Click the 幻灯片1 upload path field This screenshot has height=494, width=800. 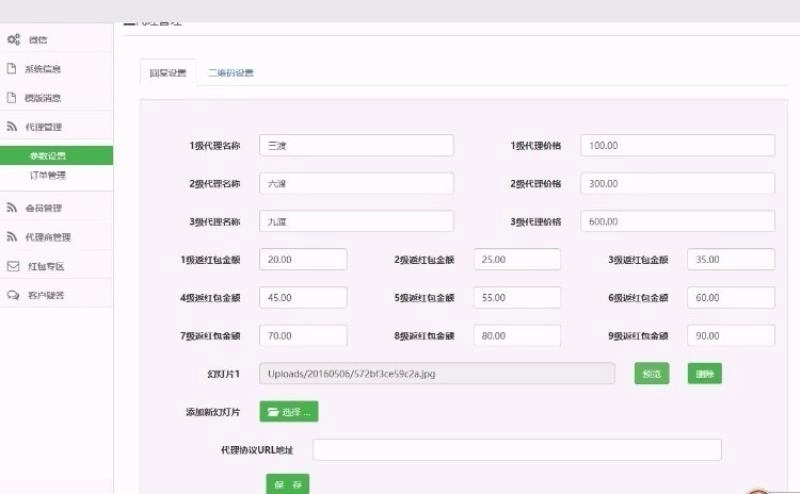(437, 374)
